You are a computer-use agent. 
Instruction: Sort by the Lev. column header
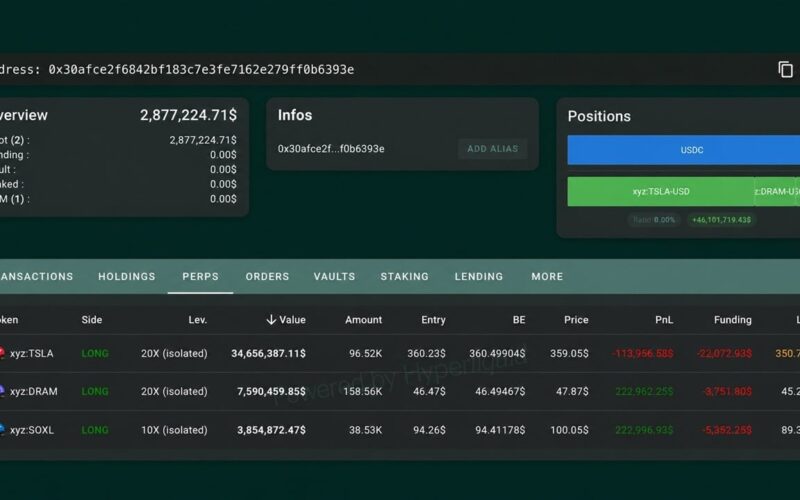pyautogui.click(x=197, y=320)
